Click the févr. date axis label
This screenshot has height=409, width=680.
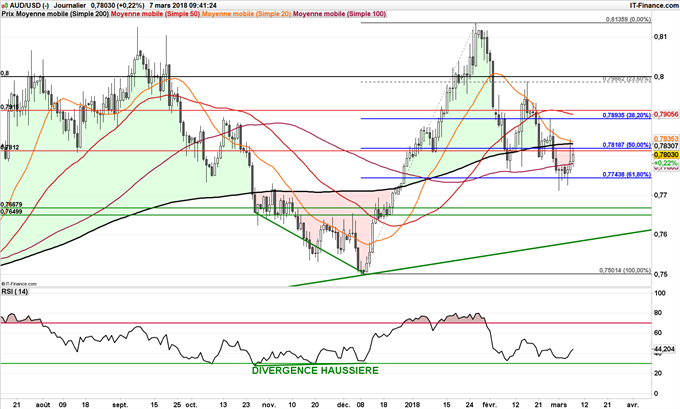tap(491, 405)
